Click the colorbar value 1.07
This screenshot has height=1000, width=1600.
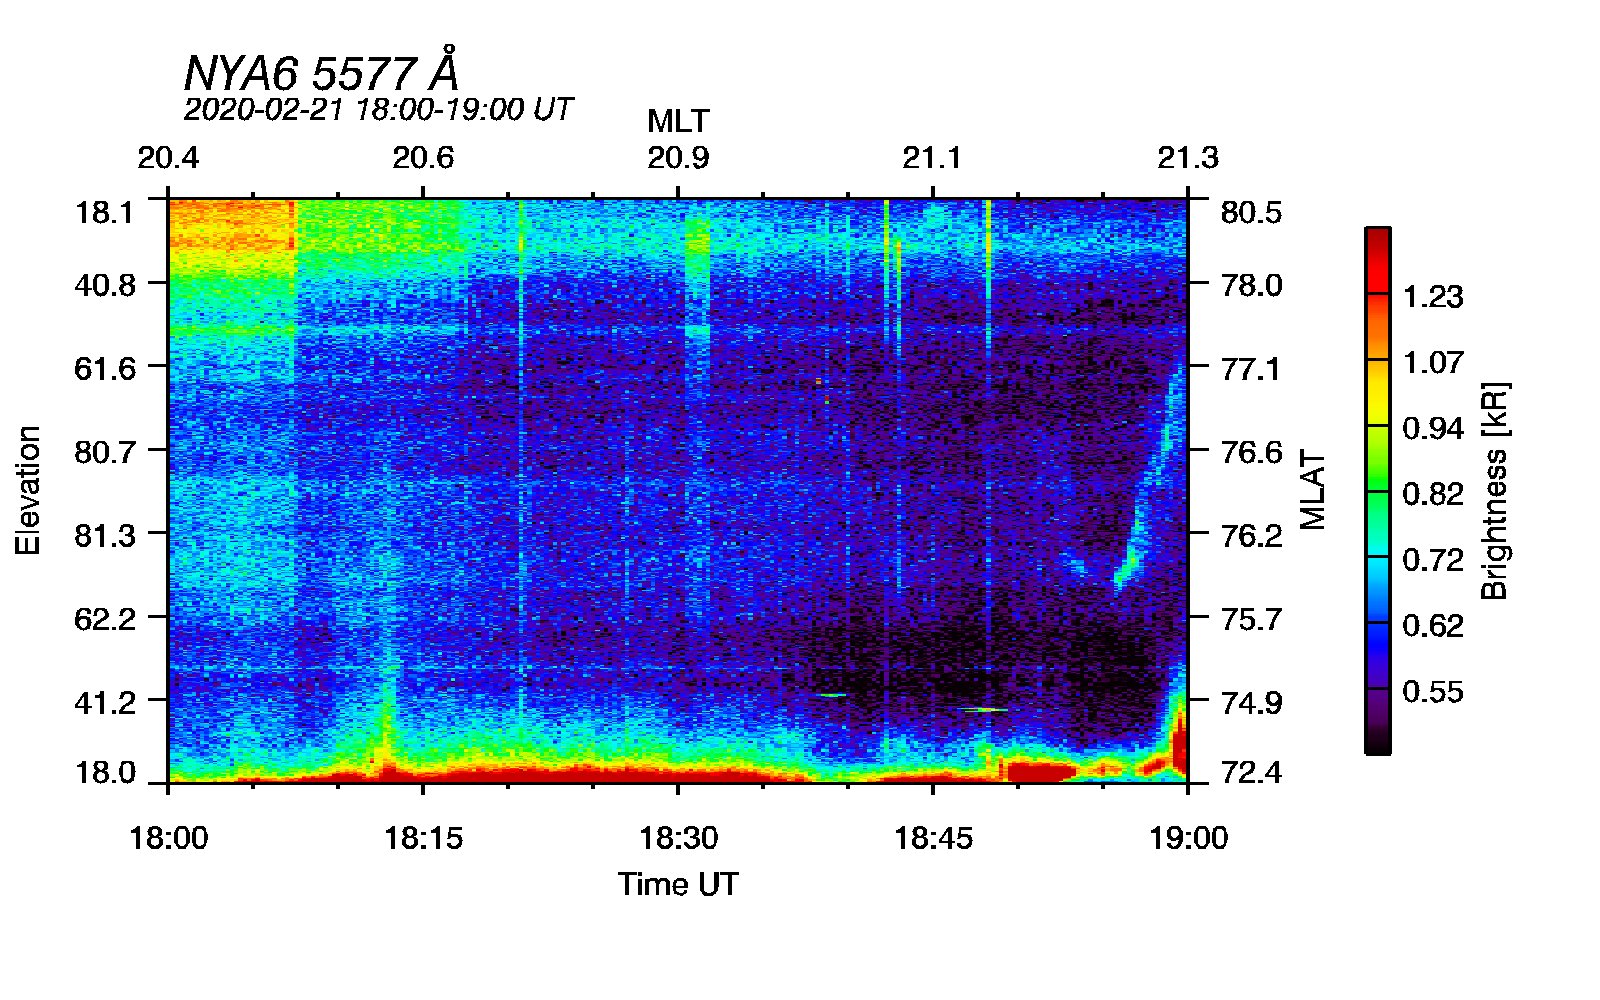[1432, 363]
